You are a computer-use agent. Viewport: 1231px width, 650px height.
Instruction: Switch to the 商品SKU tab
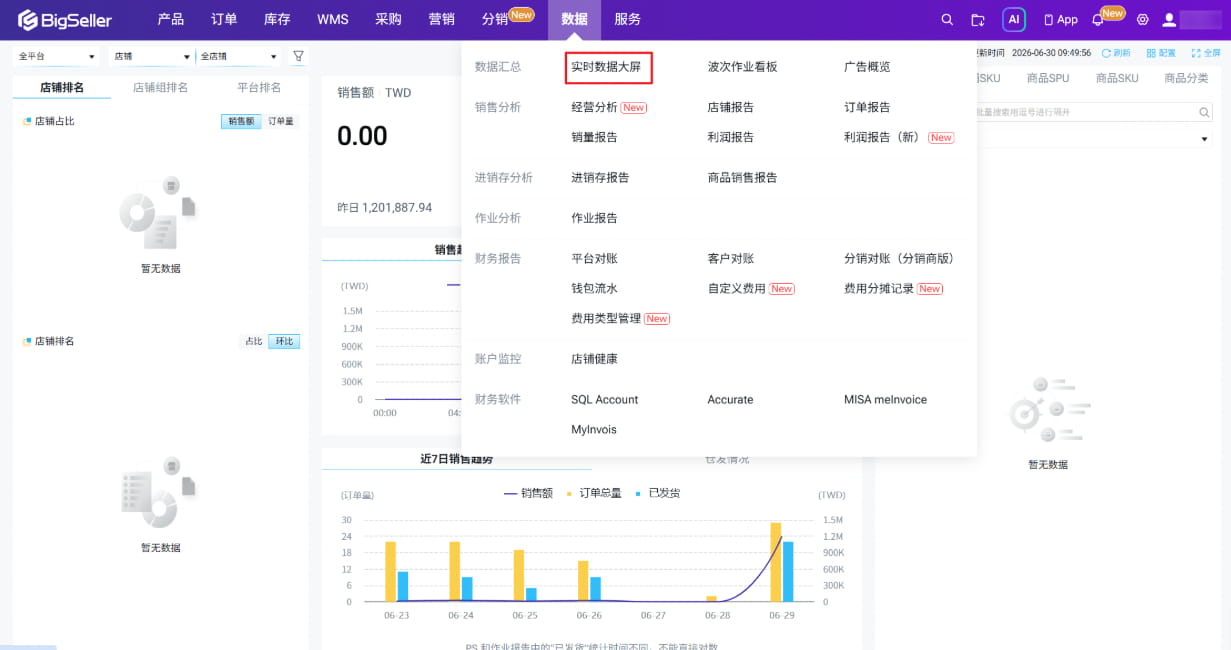pyautogui.click(x=1117, y=78)
